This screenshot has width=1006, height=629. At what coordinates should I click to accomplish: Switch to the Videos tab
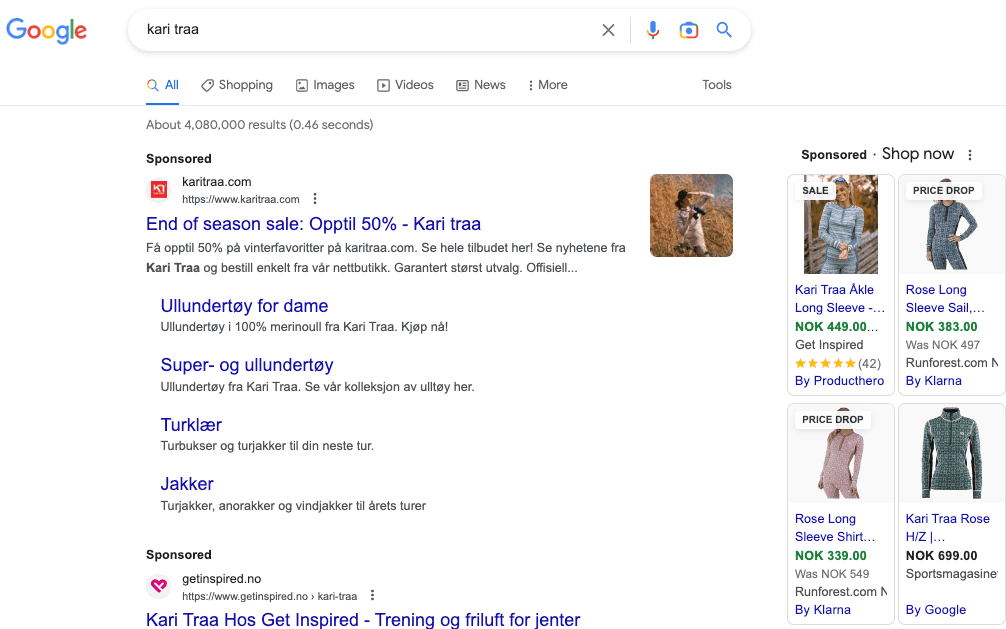coord(405,85)
